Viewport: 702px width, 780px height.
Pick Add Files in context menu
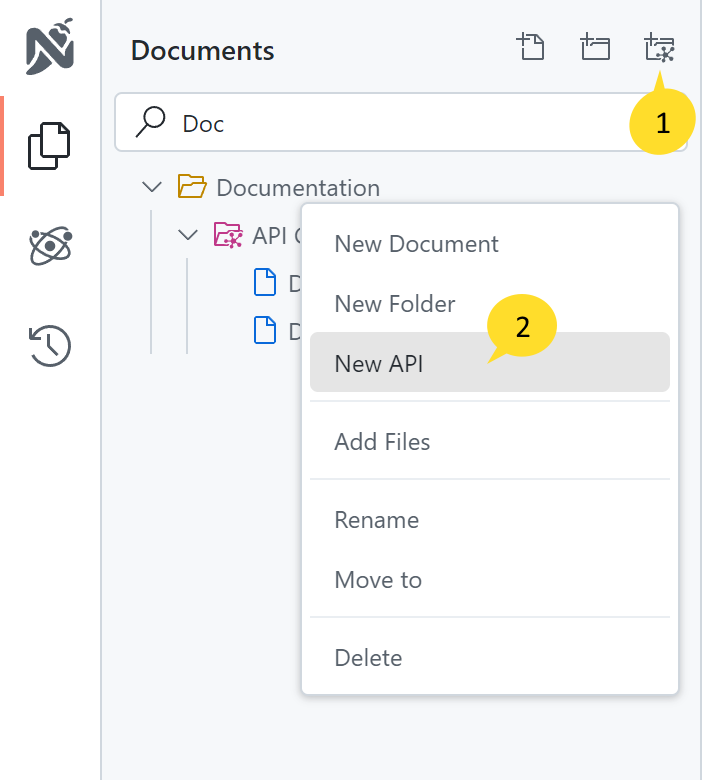click(x=382, y=442)
